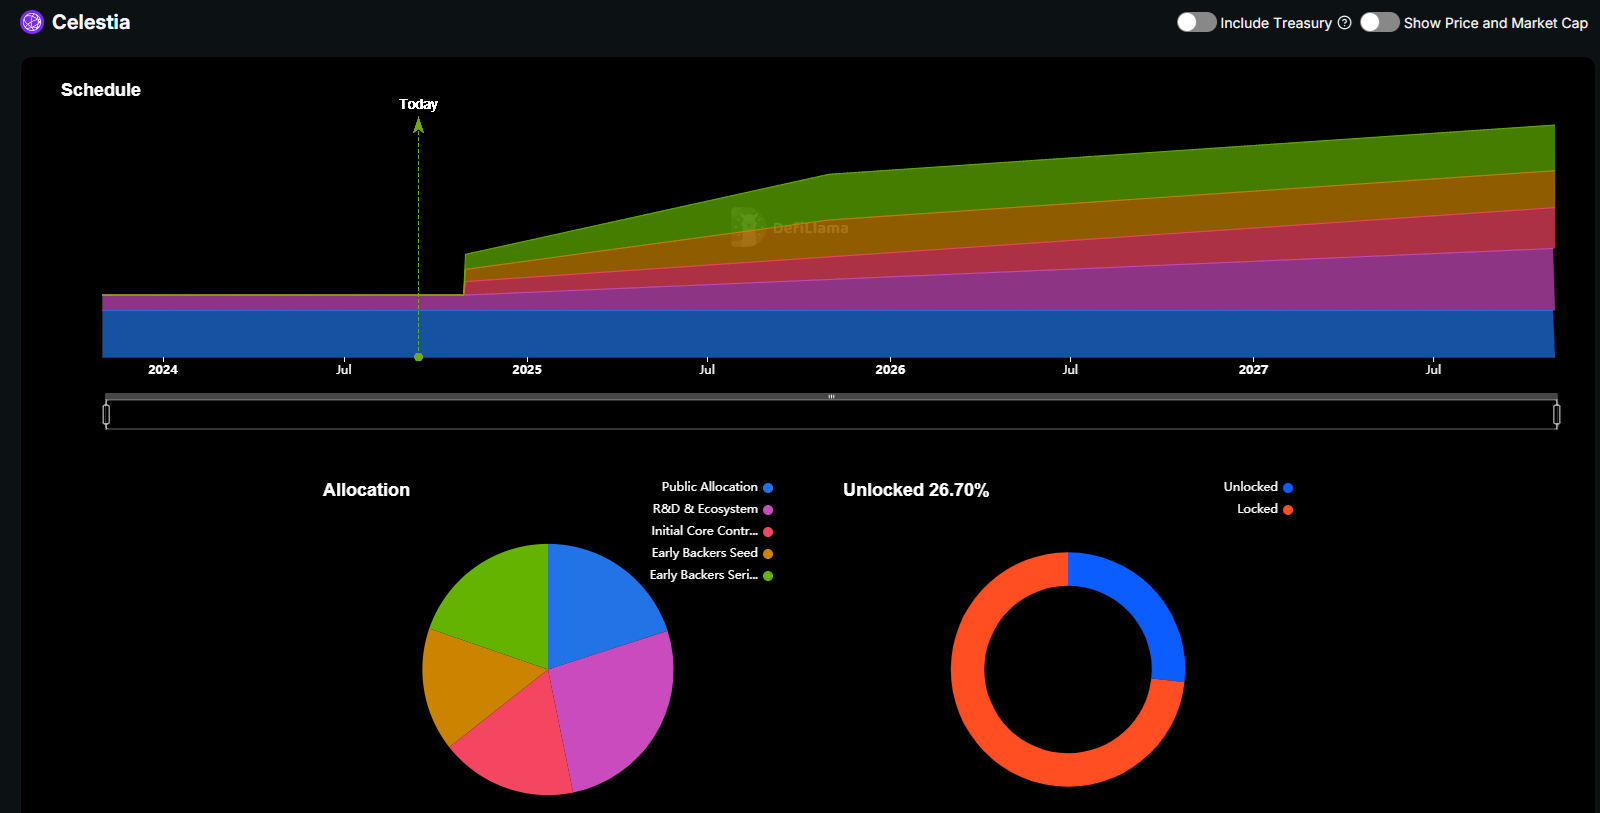
Task: Click the center grip of the range slider
Action: pyautogui.click(x=831, y=397)
